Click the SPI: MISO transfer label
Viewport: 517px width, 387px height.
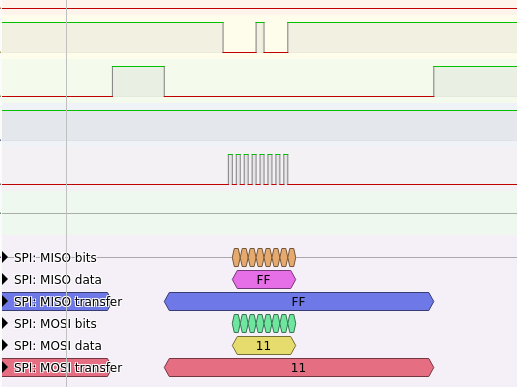68,301
